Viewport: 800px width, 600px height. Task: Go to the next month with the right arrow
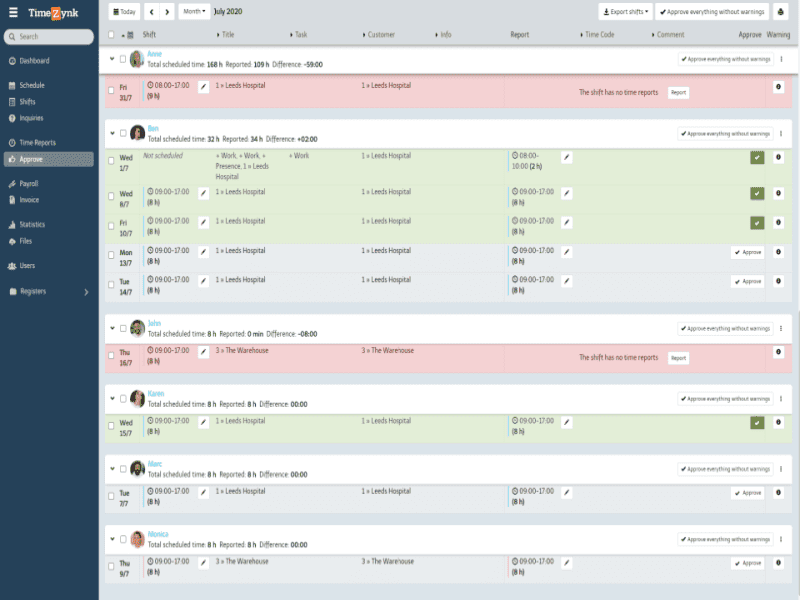tap(167, 12)
